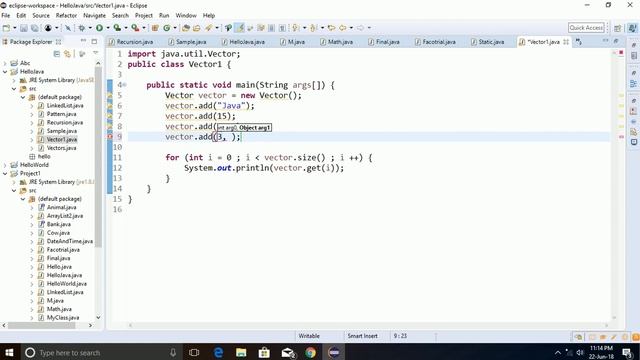Open Chrome from the taskbar
Screen dimensions: 640x360
(x=310, y=352)
